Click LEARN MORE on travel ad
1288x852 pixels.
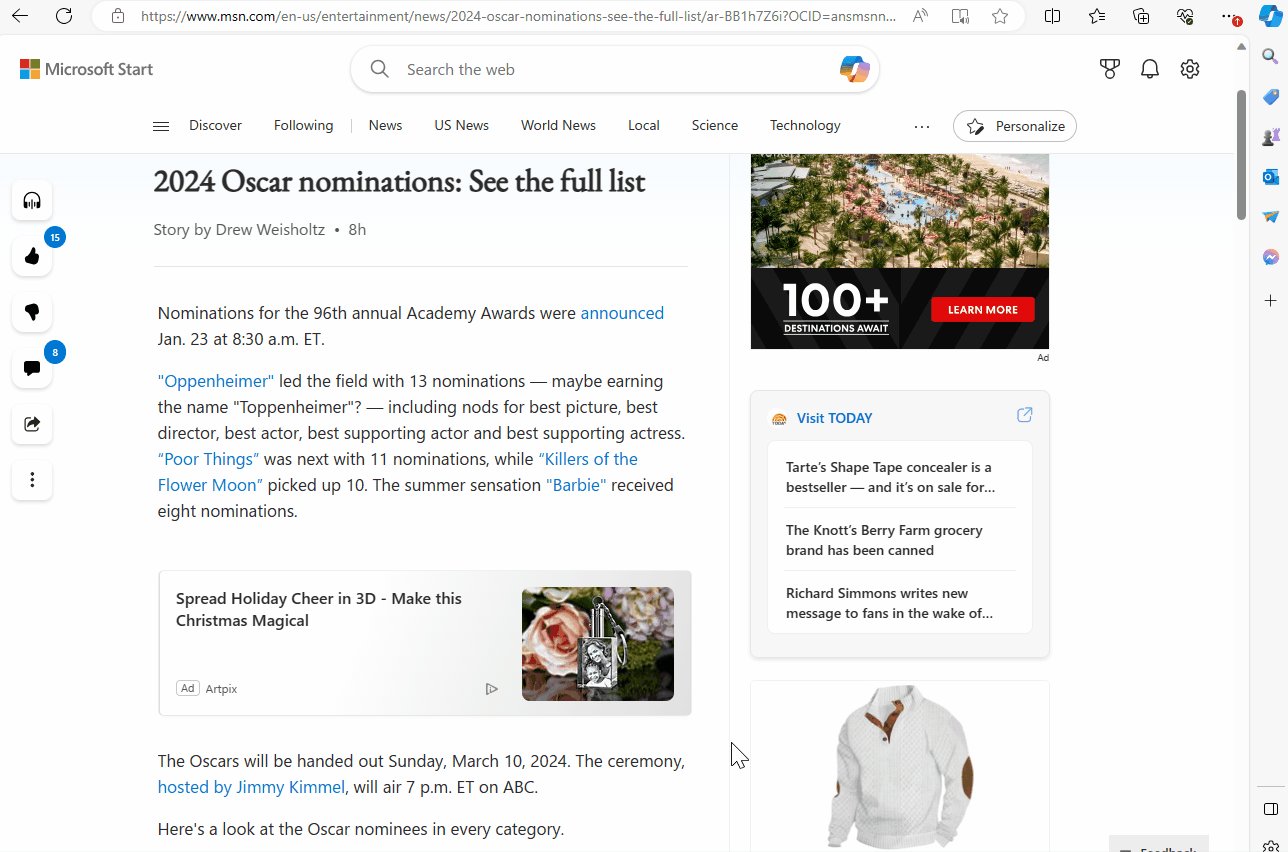coord(982,309)
